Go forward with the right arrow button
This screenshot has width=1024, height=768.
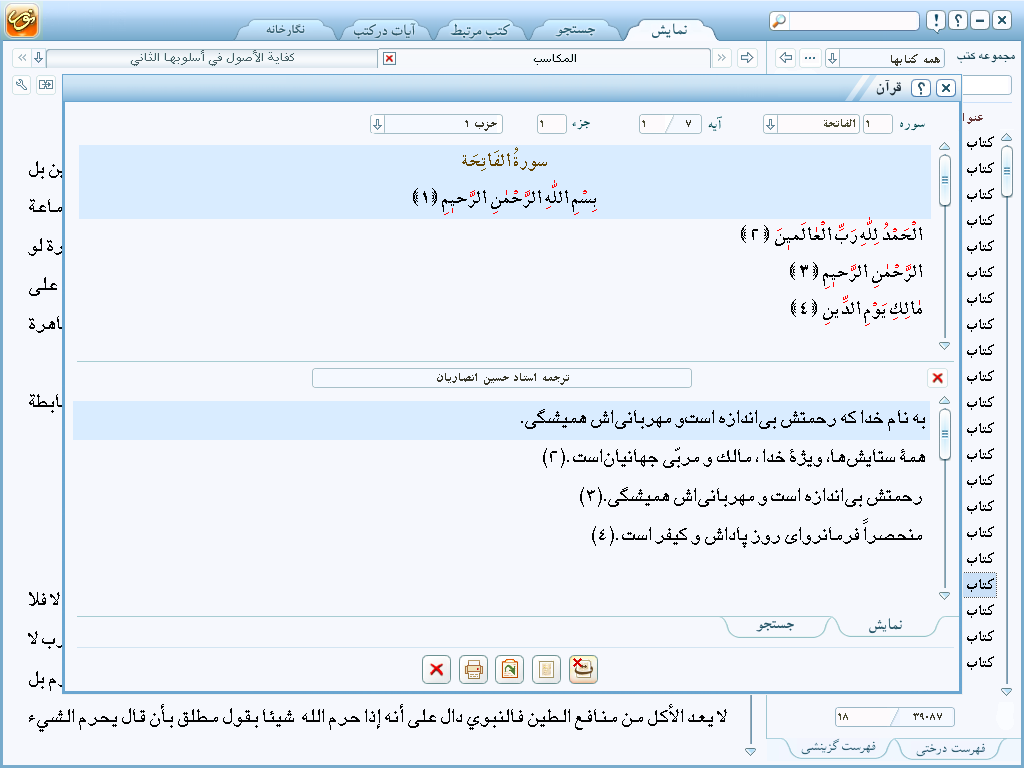[747, 58]
